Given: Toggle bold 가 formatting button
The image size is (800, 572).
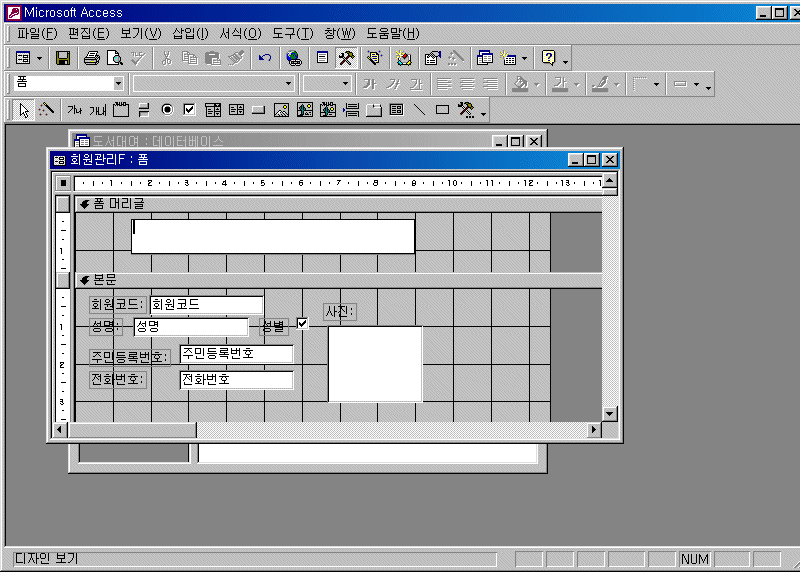Looking at the screenshot, I should tap(370, 84).
